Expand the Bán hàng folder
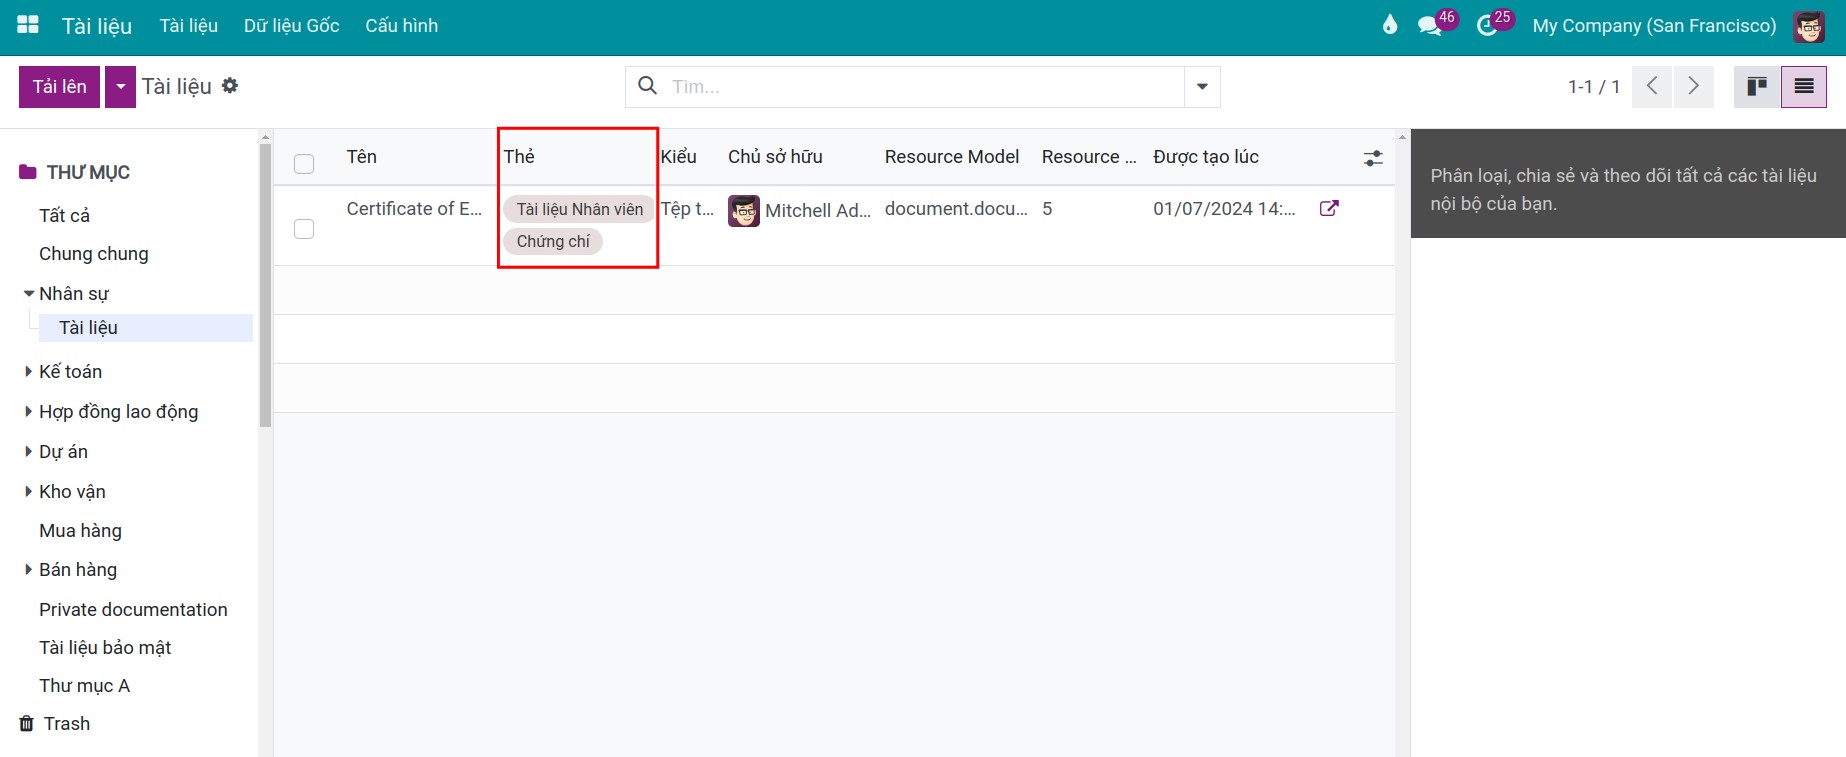Screen dimensions: 1846x757 29,569
